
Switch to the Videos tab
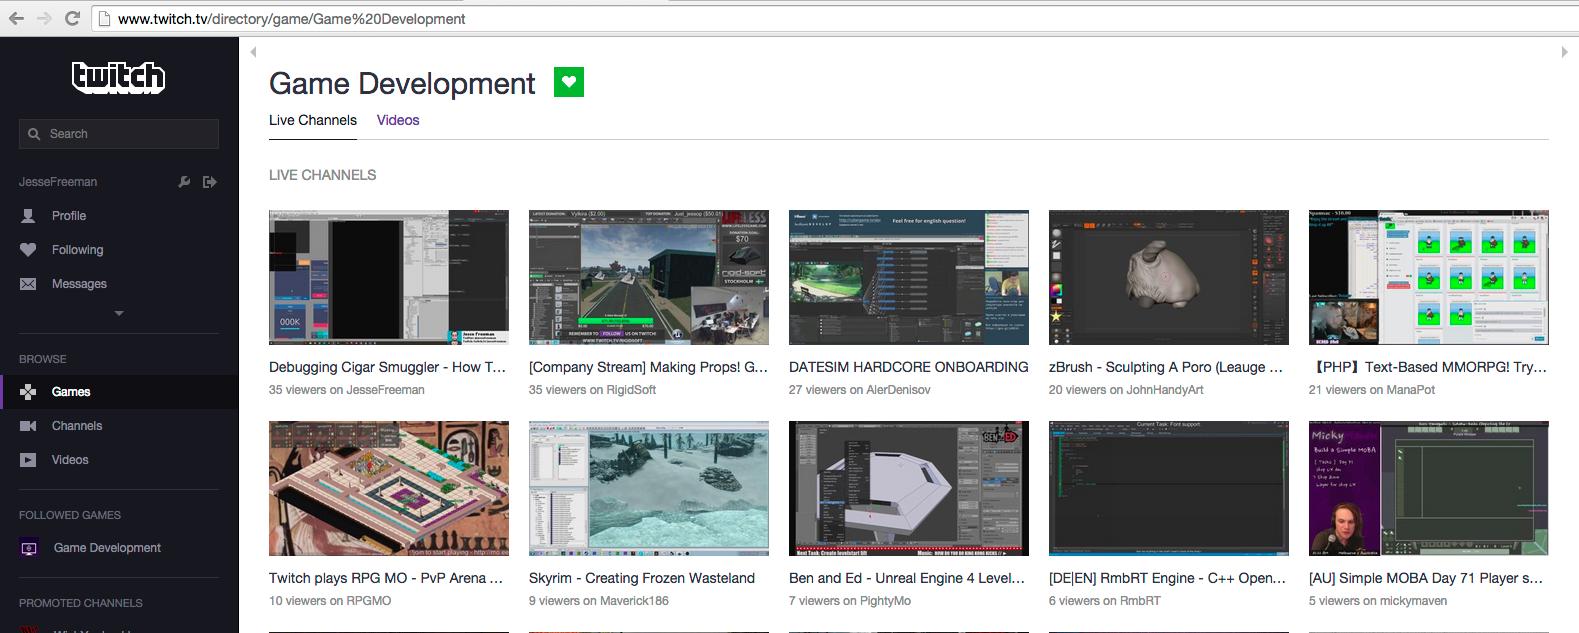398,120
